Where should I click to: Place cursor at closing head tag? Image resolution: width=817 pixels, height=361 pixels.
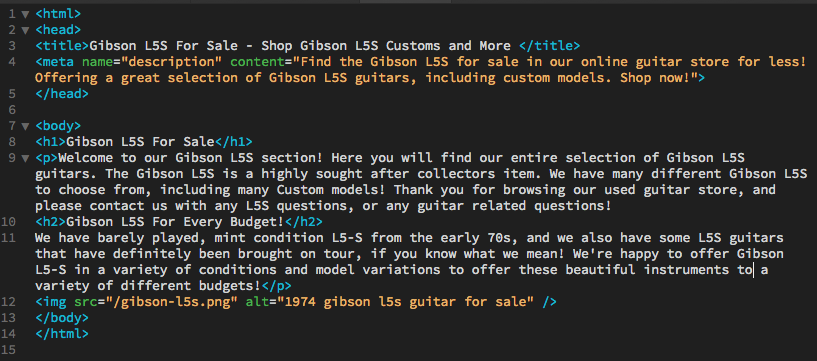61,94
